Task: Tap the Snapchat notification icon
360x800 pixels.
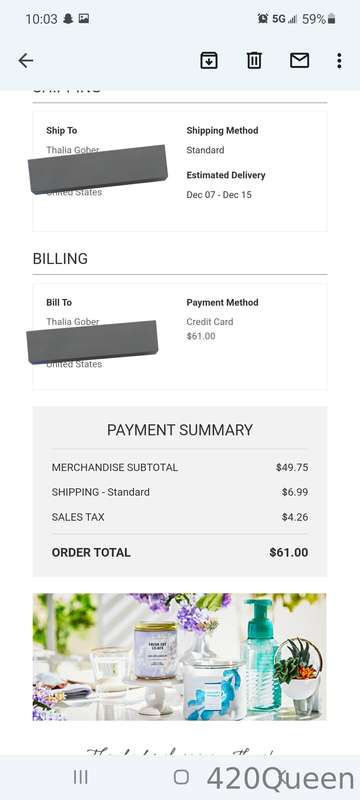Action: click(x=68, y=19)
